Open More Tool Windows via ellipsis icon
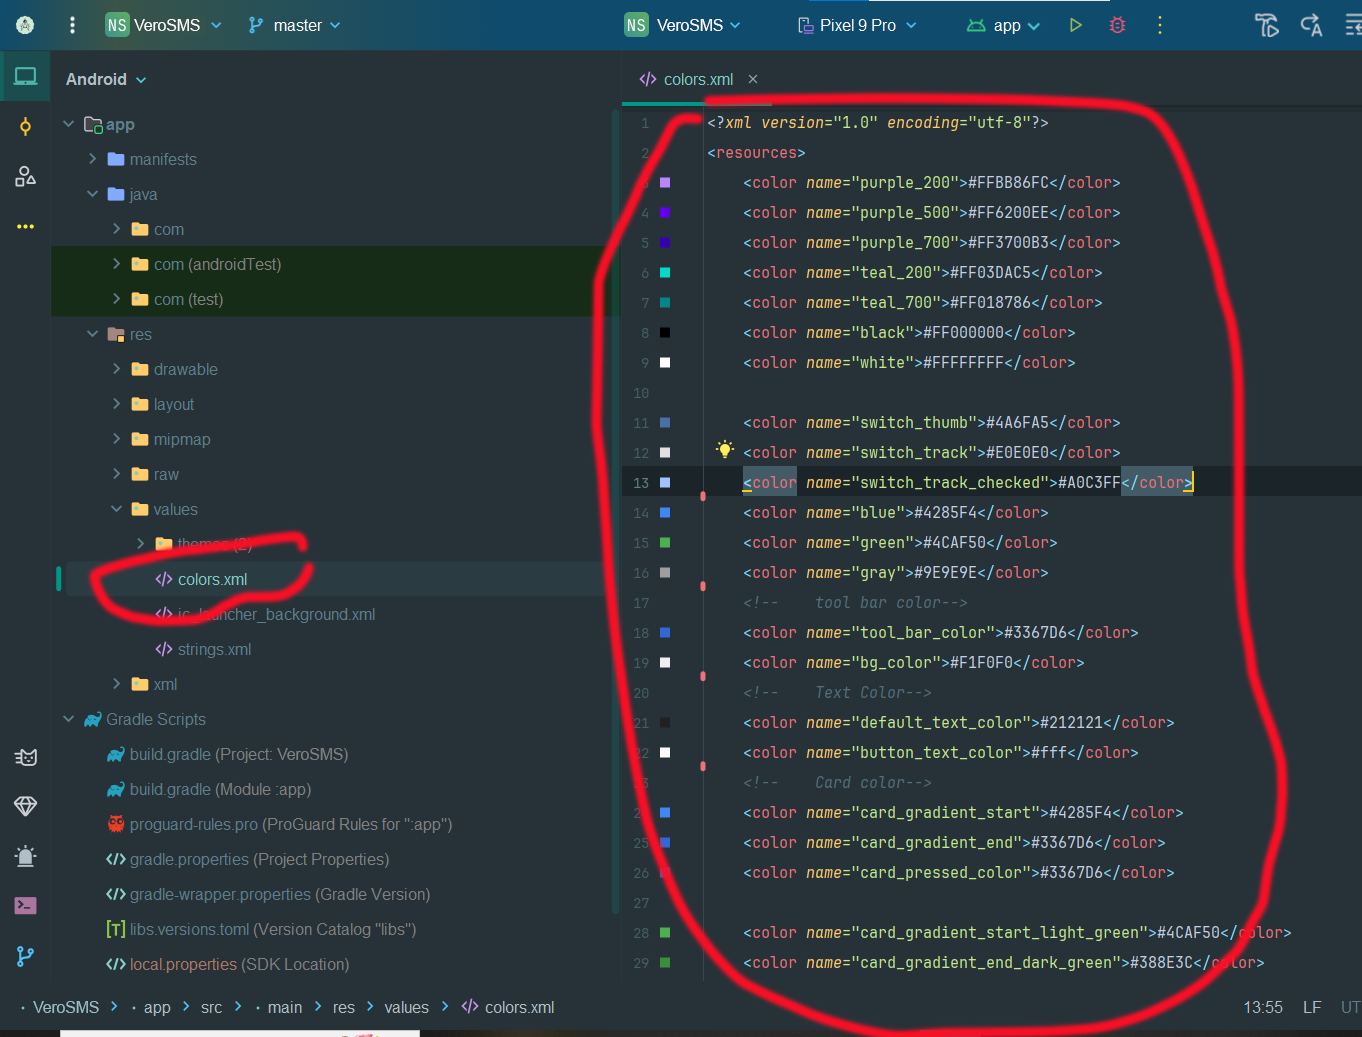Screen dimensions: 1362x1037 pyautogui.click(x=26, y=226)
